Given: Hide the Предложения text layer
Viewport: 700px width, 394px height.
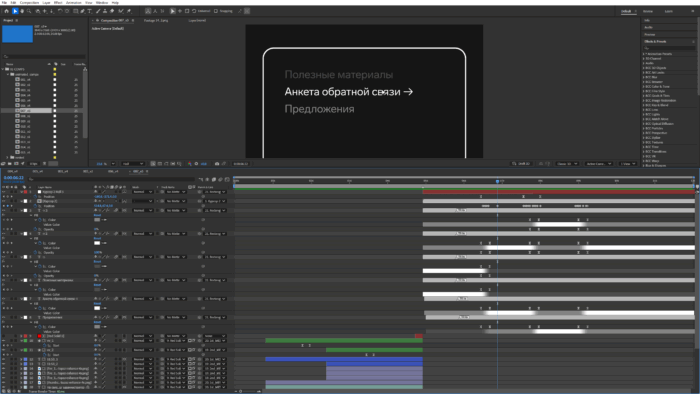Looking at the screenshot, I should 4,317.
